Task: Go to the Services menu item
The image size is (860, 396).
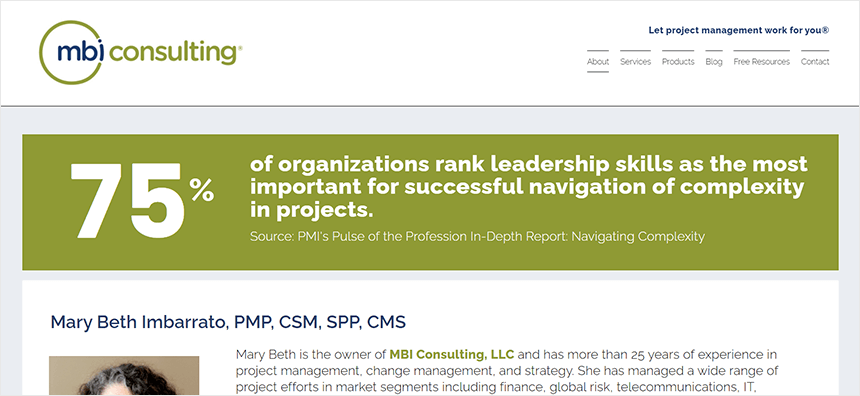Action: pos(635,61)
